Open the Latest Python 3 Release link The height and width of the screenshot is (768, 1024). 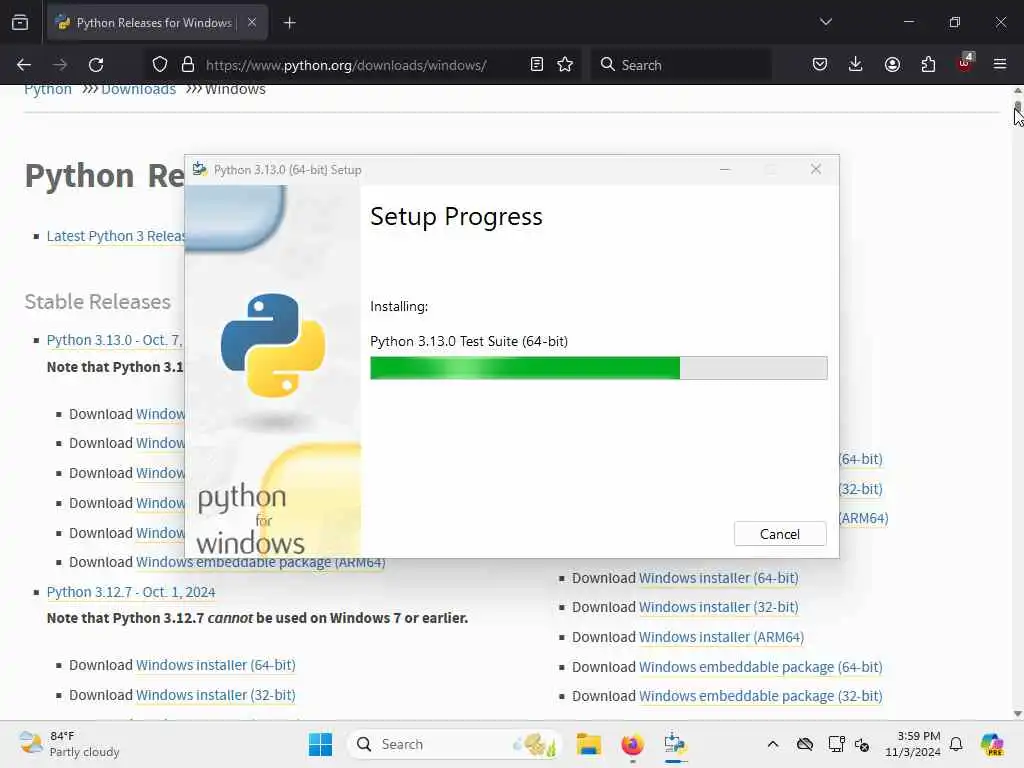click(x=116, y=236)
